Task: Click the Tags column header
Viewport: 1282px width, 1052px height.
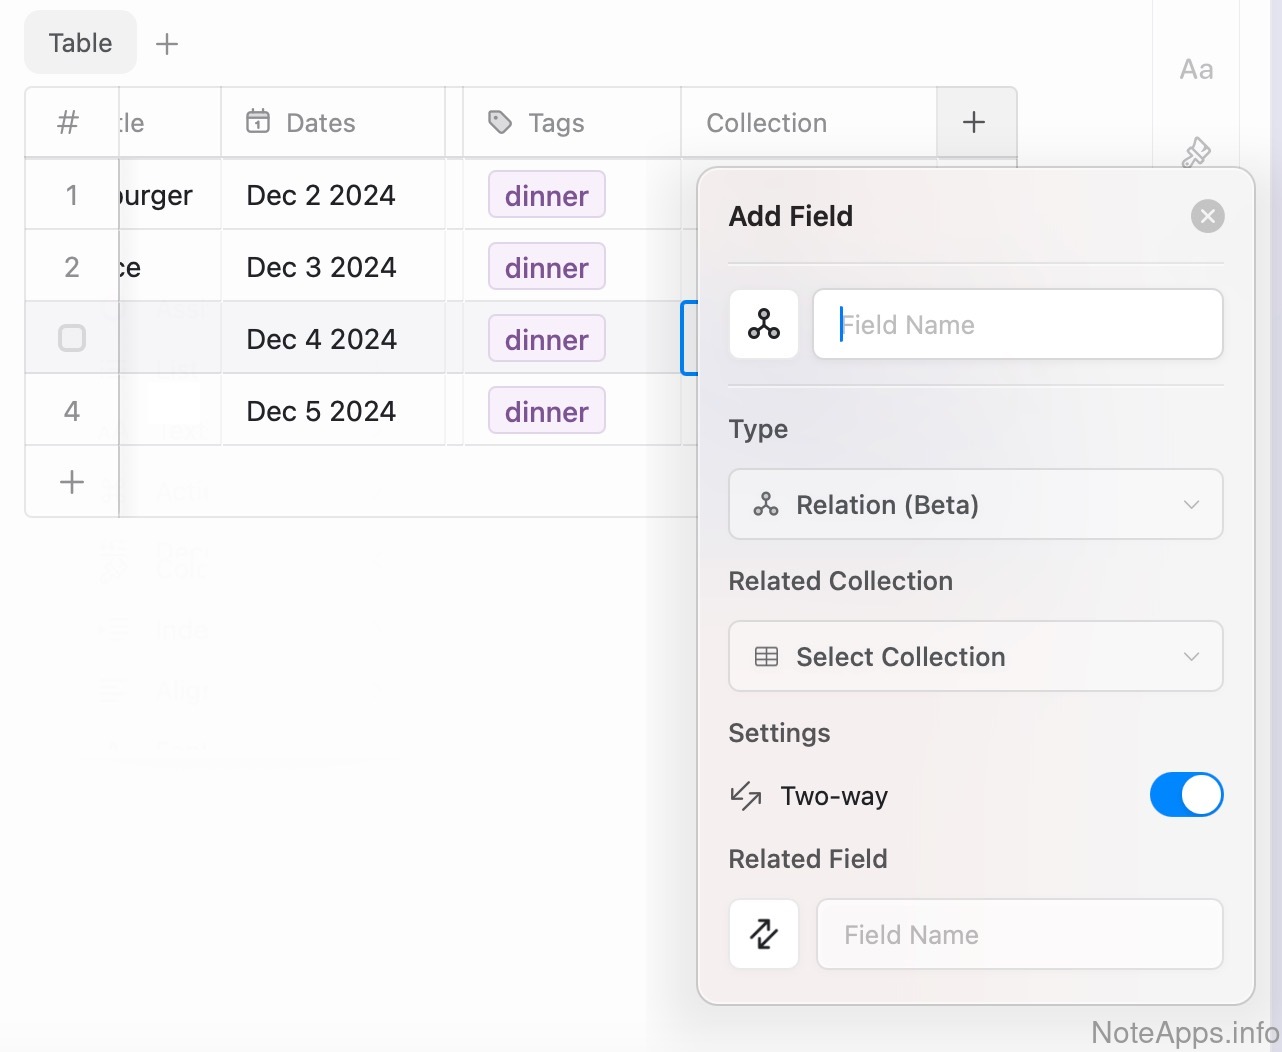Action: (x=556, y=123)
